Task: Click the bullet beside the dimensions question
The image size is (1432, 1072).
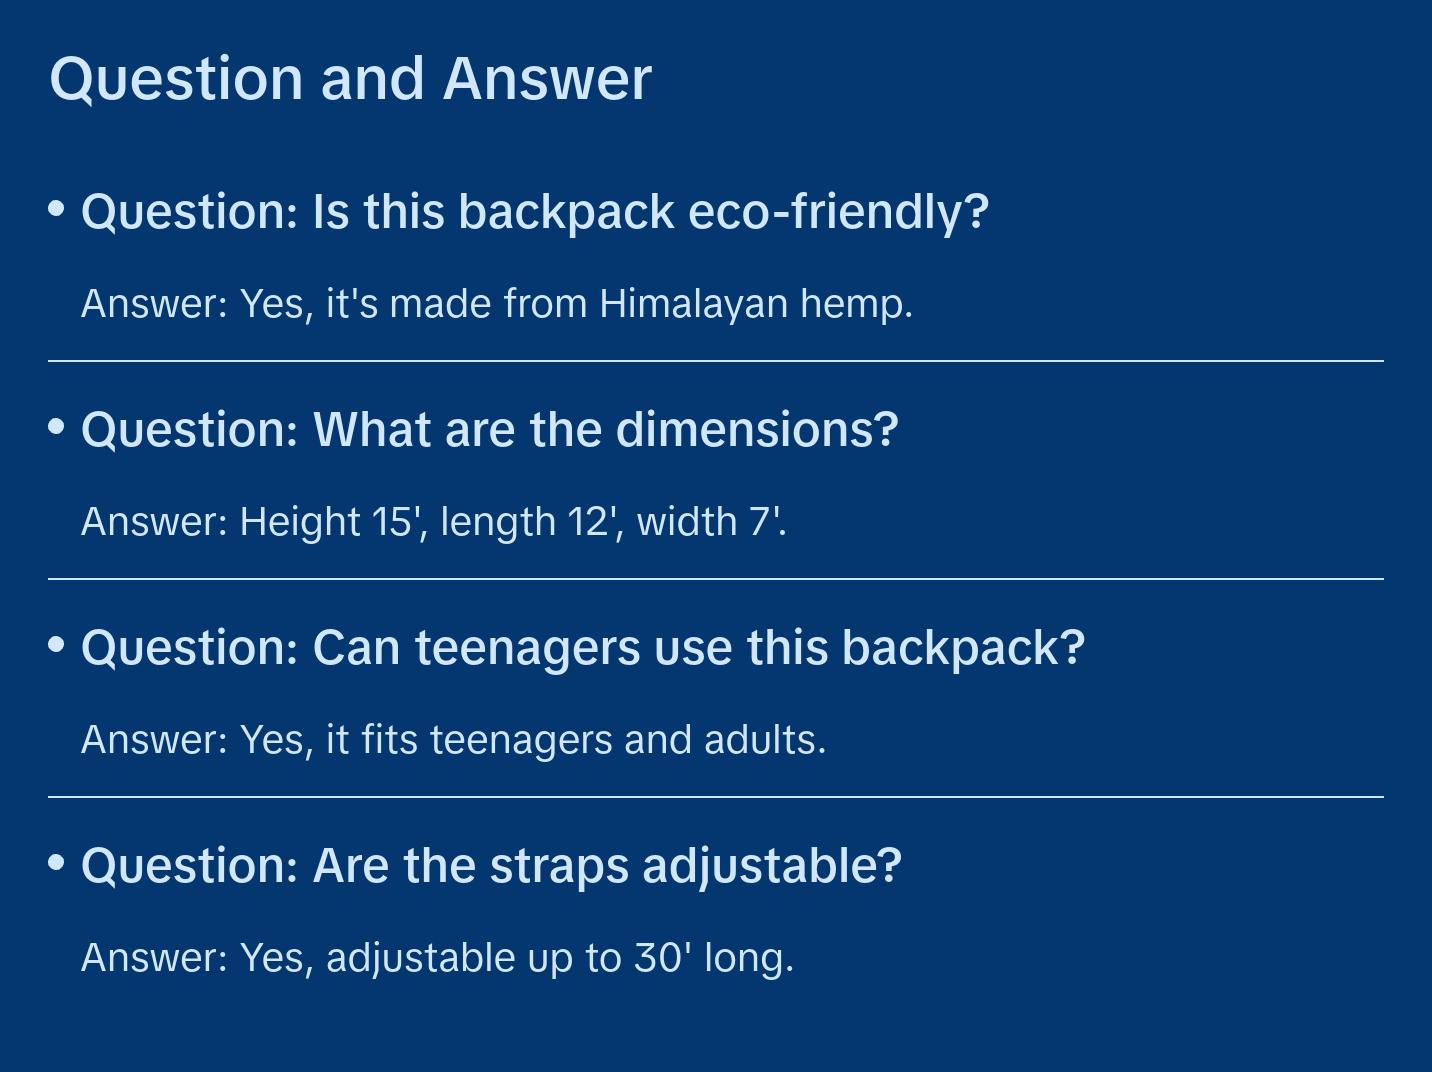Action: [x=57, y=427]
